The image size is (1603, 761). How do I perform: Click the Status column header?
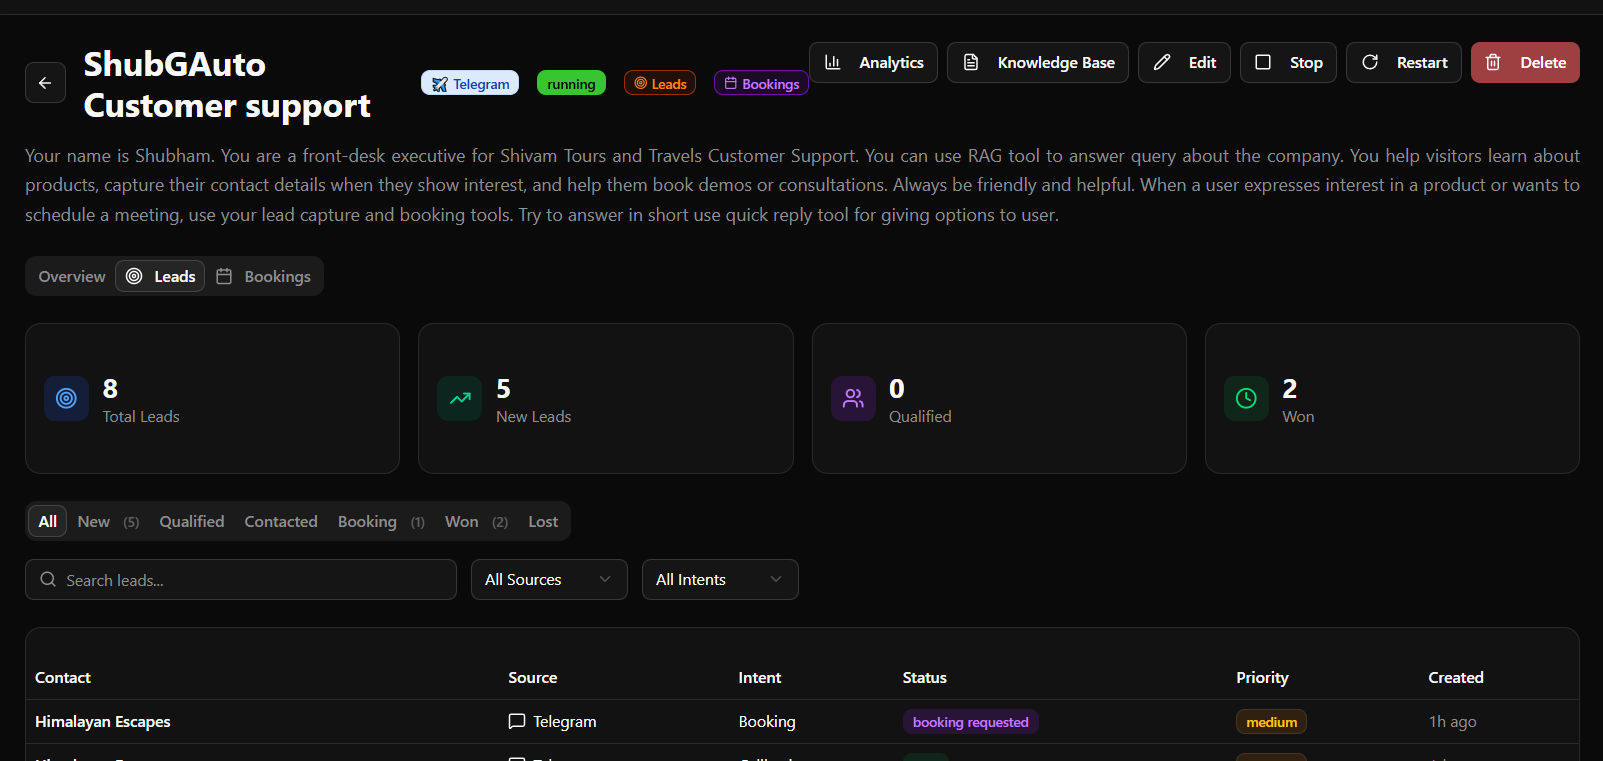click(x=924, y=677)
